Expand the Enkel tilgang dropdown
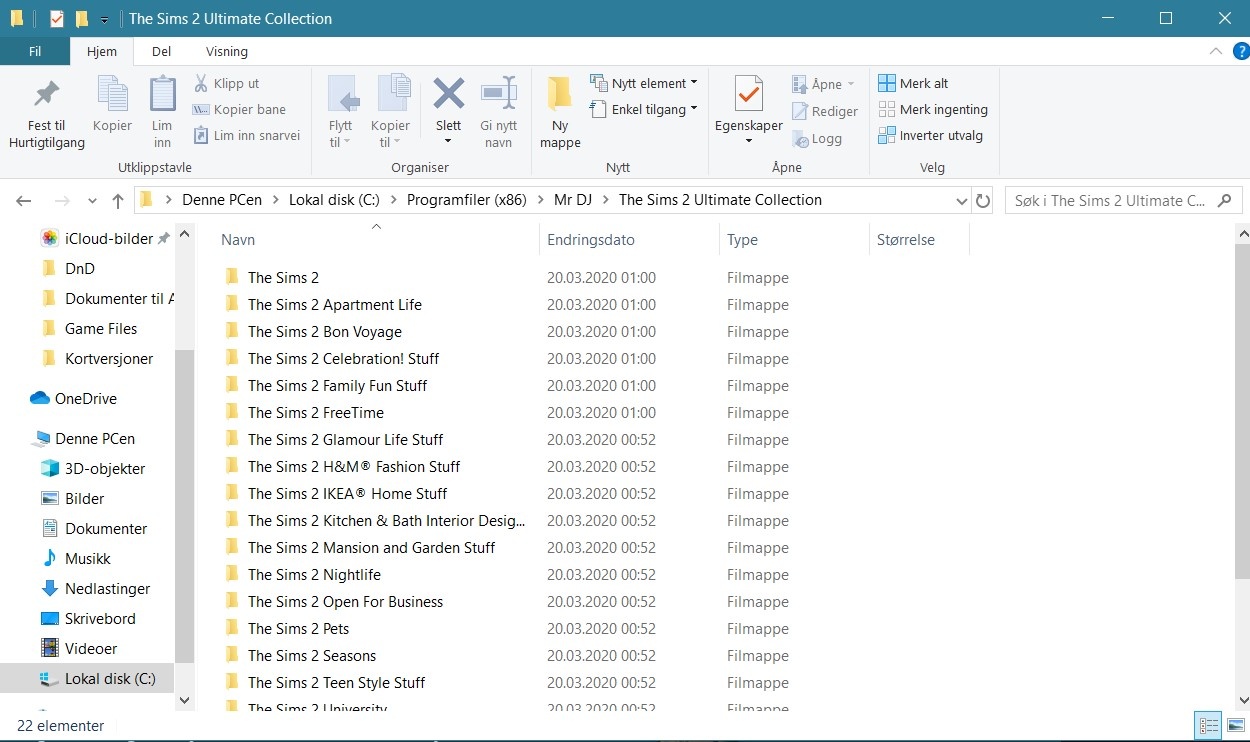The height and width of the screenshot is (742, 1250). pos(643,110)
